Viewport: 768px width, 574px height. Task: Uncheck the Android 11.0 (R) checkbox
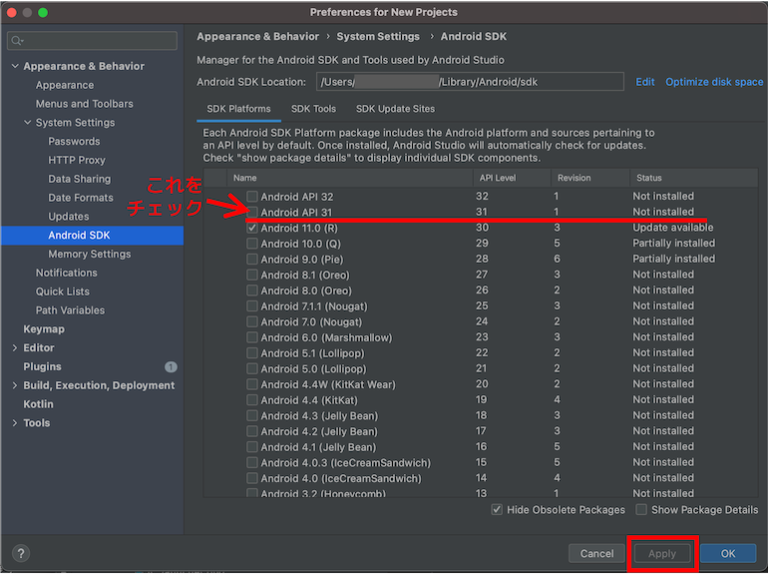tap(253, 228)
